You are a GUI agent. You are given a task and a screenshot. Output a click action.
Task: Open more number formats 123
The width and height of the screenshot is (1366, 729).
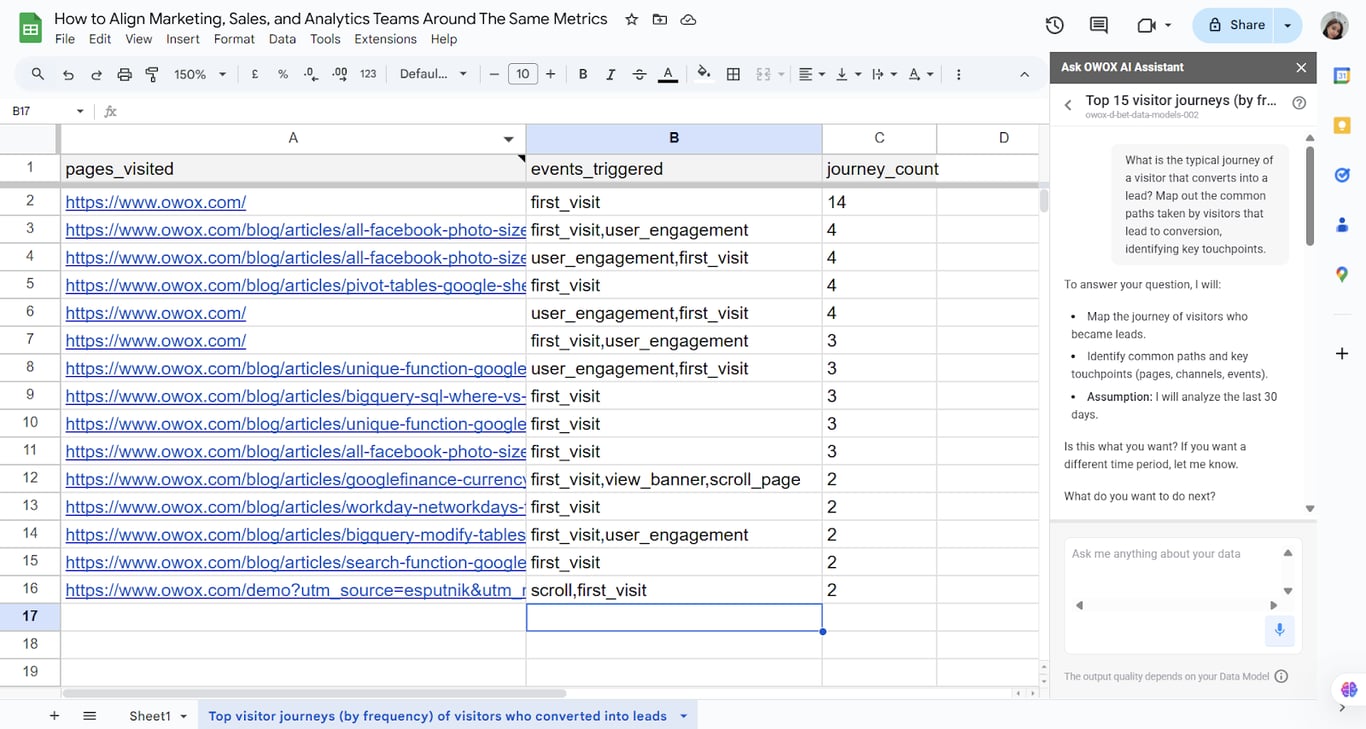point(368,74)
